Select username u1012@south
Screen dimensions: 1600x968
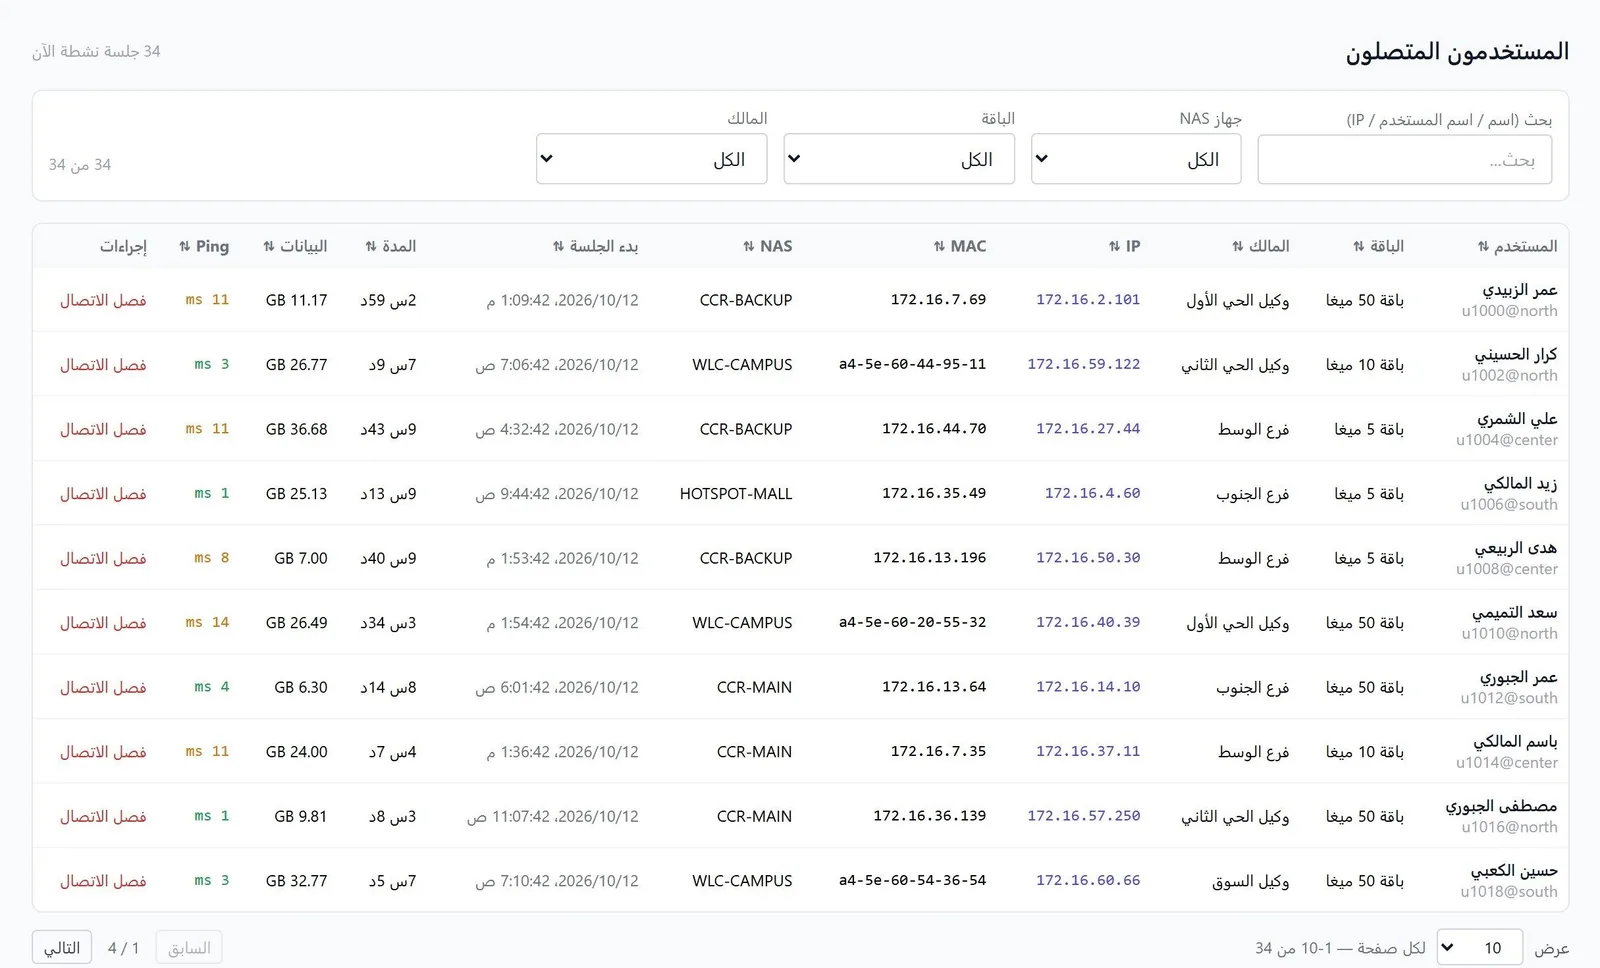pyautogui.click(x=1509, y=698)
